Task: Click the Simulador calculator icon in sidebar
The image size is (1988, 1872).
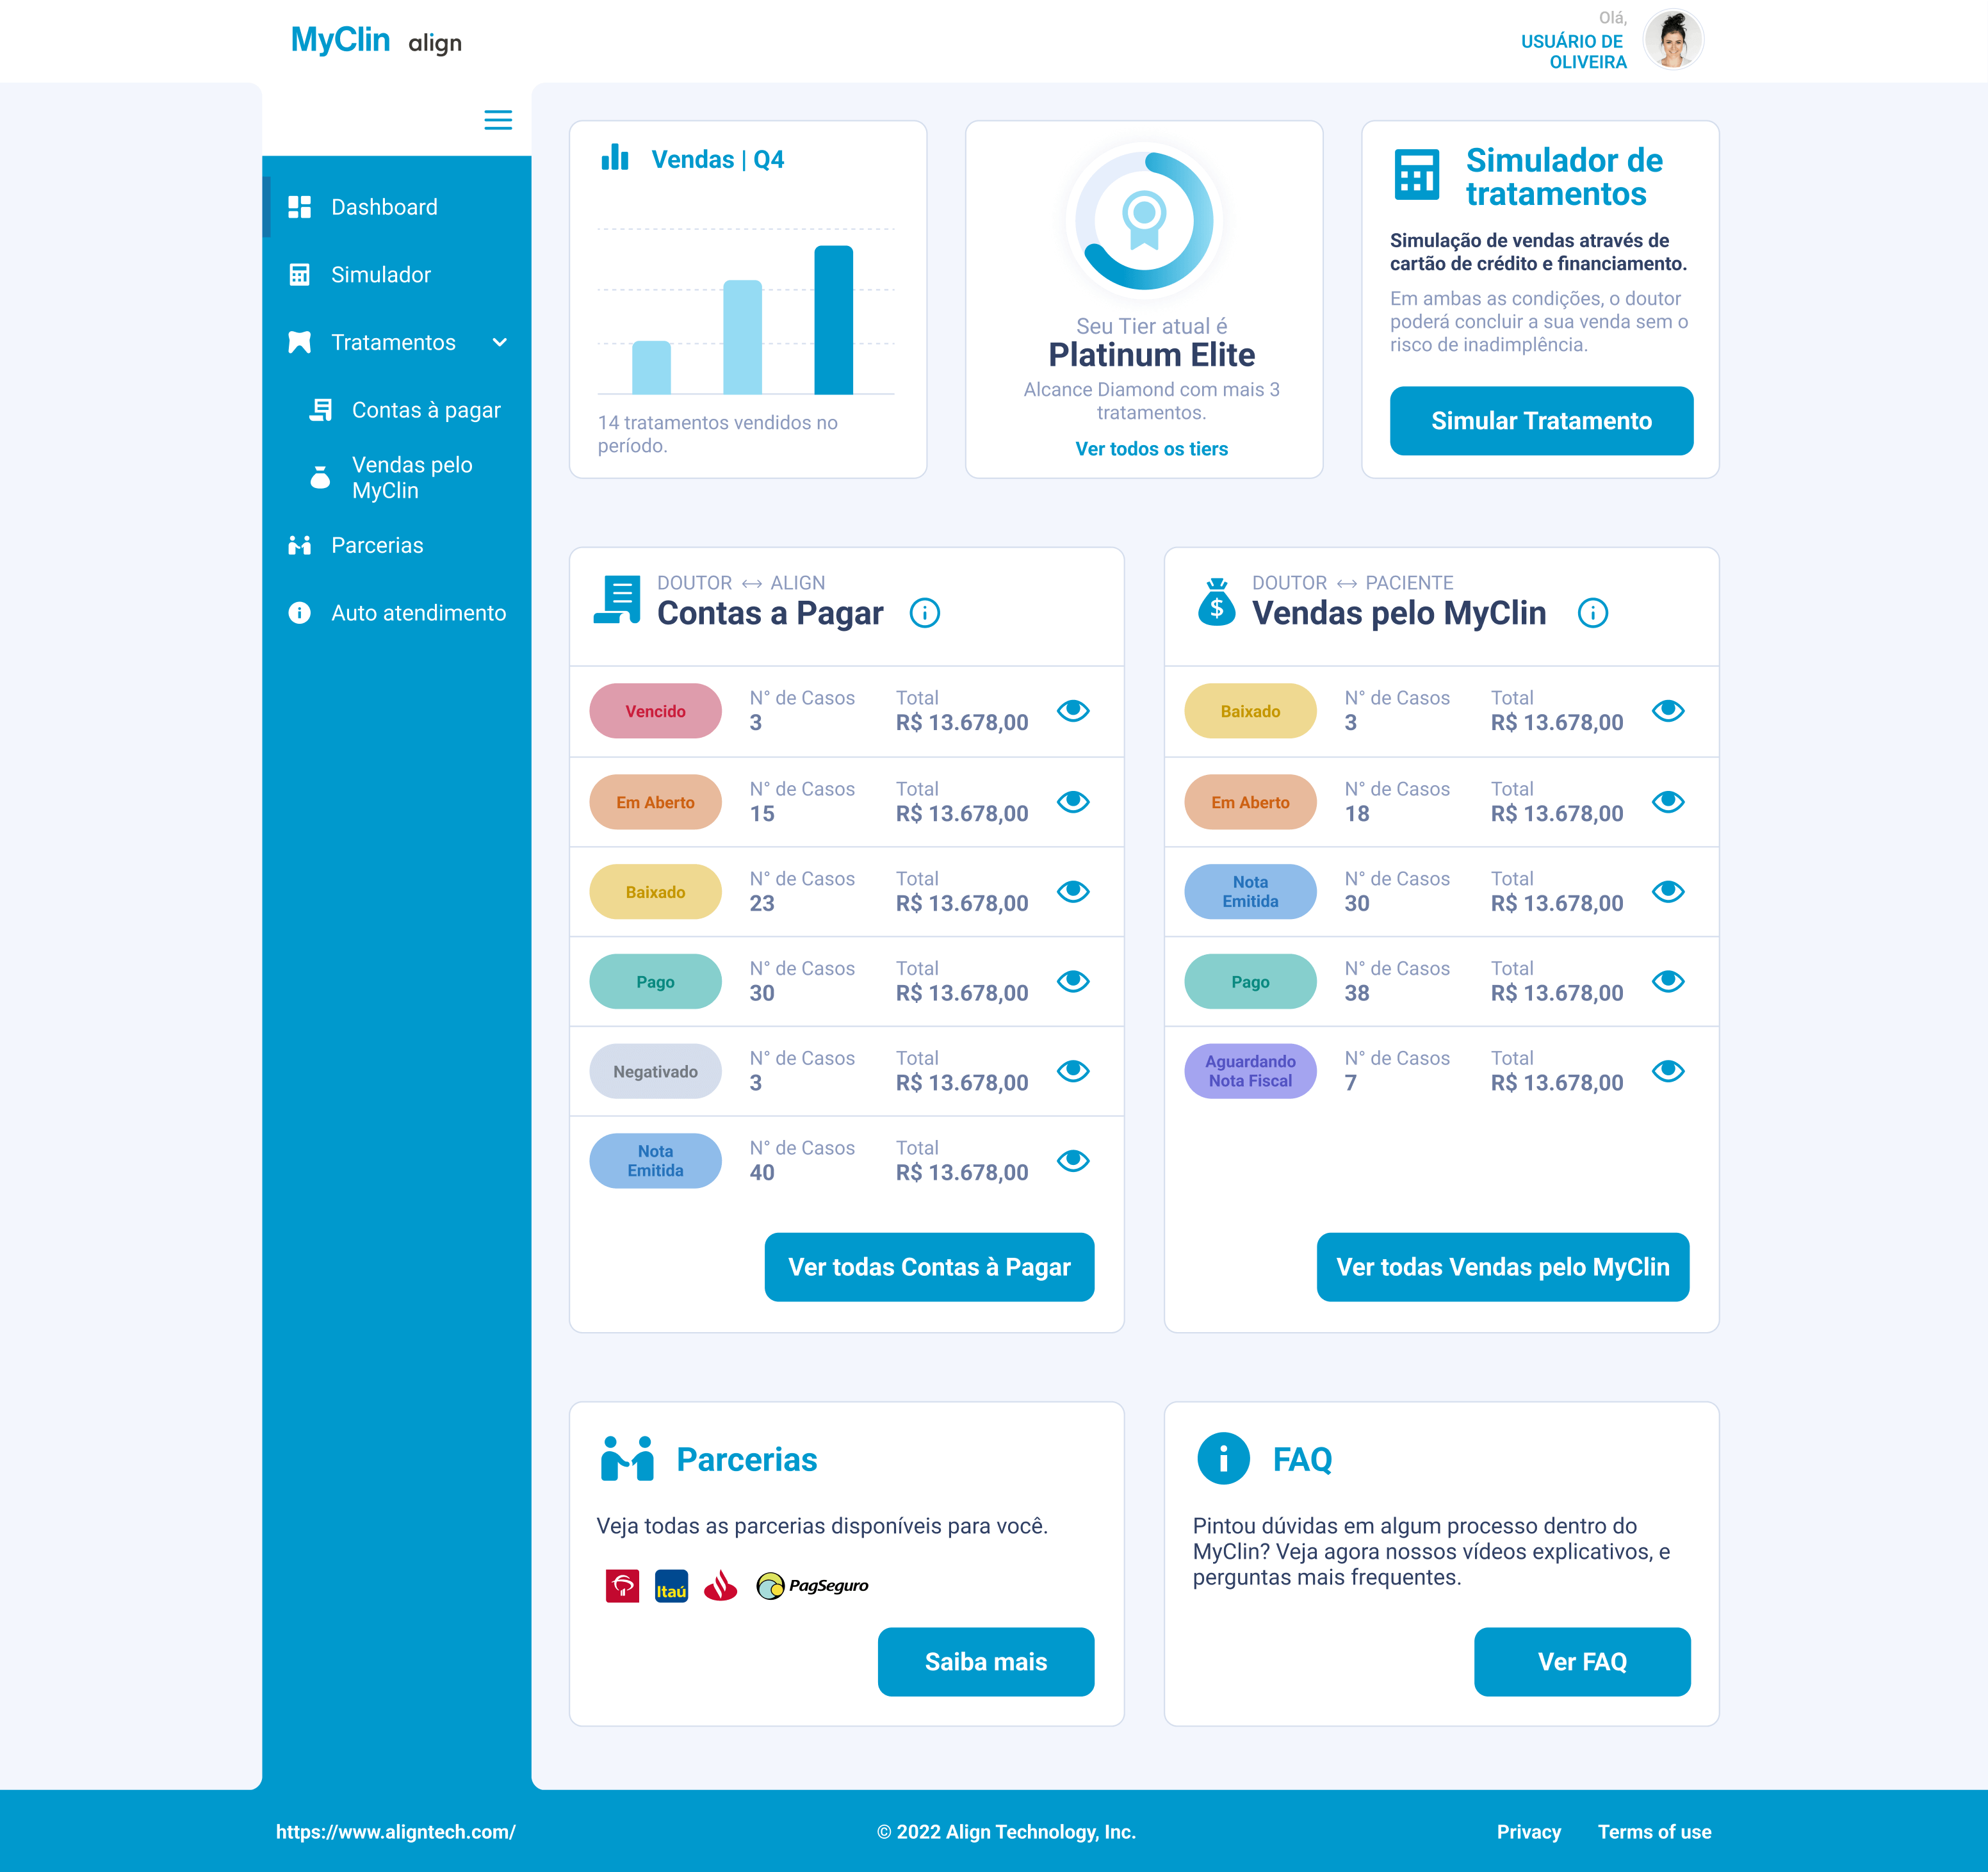Action: (x=299, y=274)
